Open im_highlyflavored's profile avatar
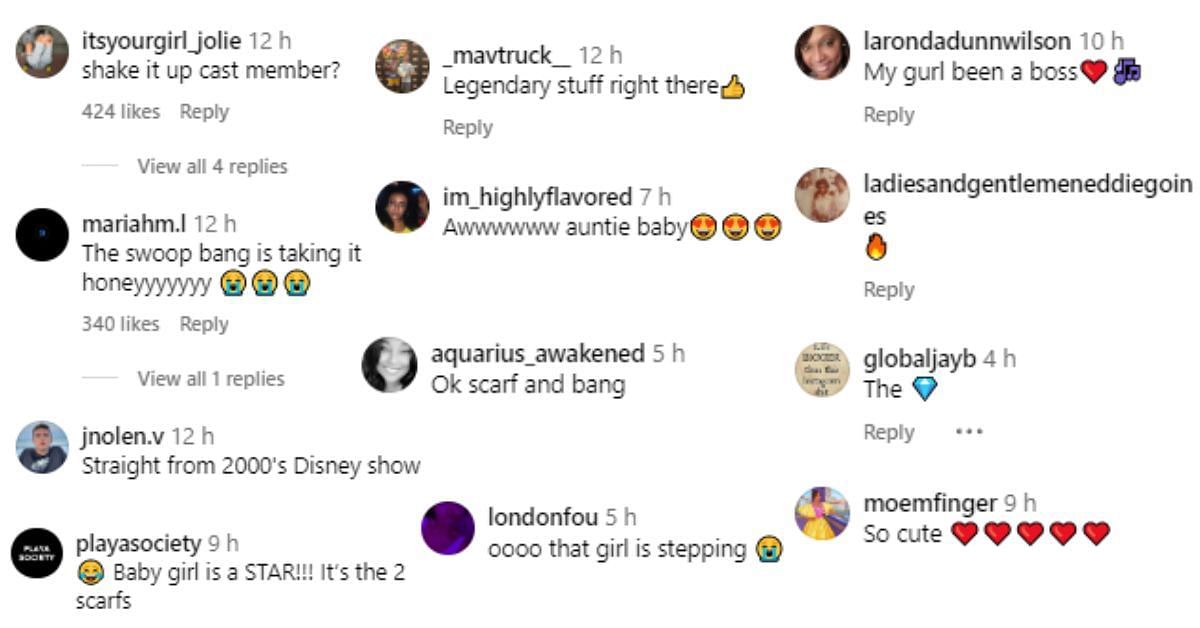The image size is (1200, 628). [x=402, y=207]
